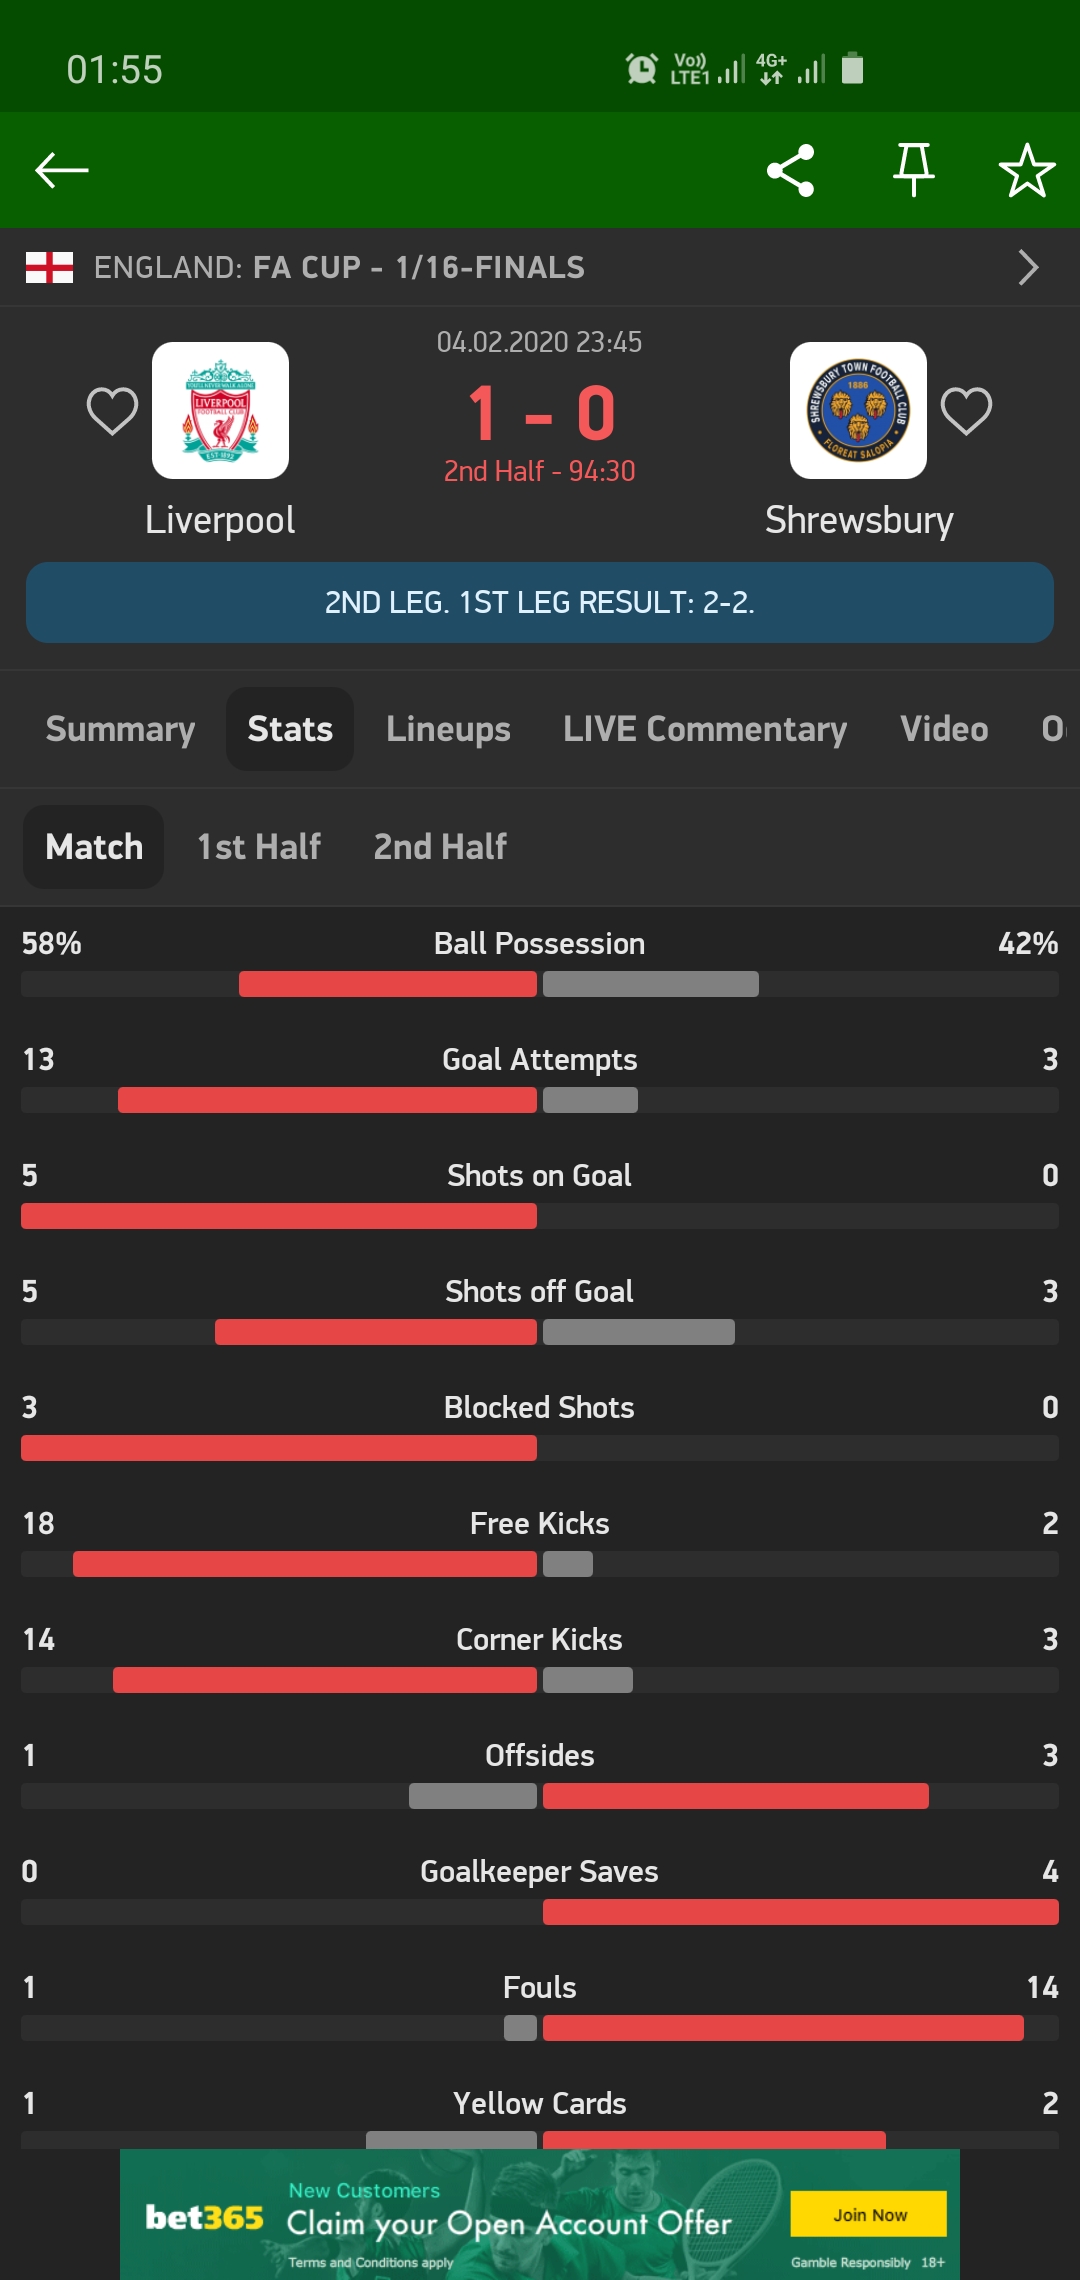Switch to the Summary tab

[120, 729]
